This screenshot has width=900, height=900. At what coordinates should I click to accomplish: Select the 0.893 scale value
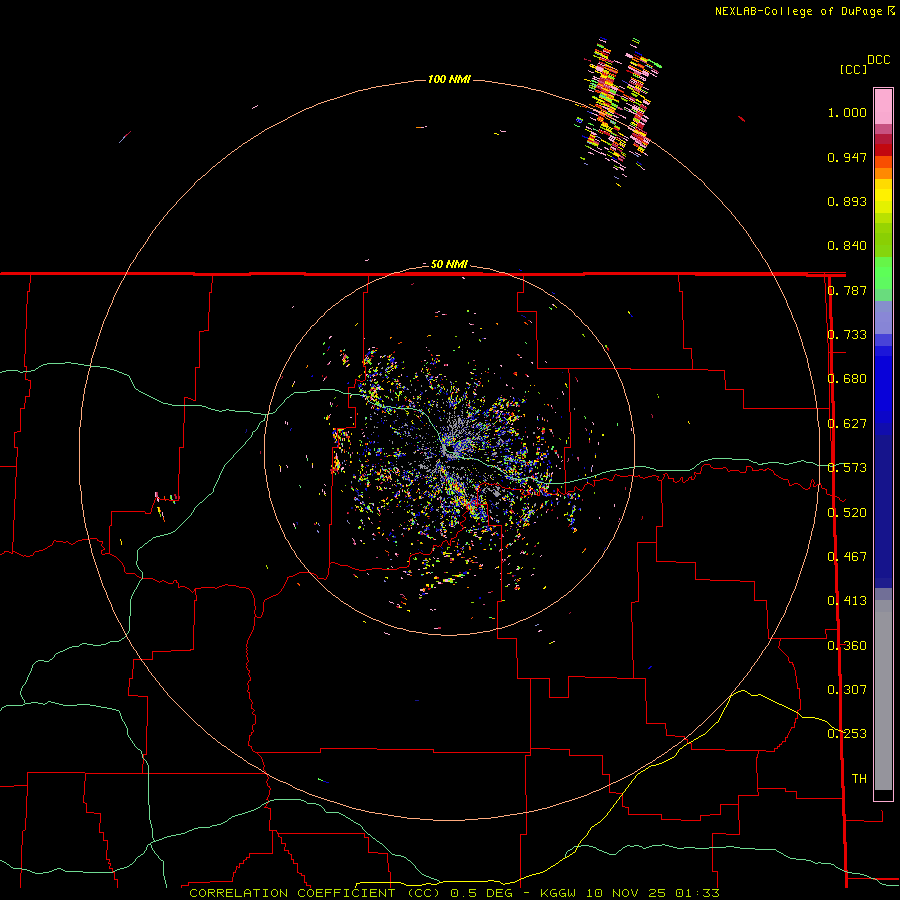click(847, 201)
